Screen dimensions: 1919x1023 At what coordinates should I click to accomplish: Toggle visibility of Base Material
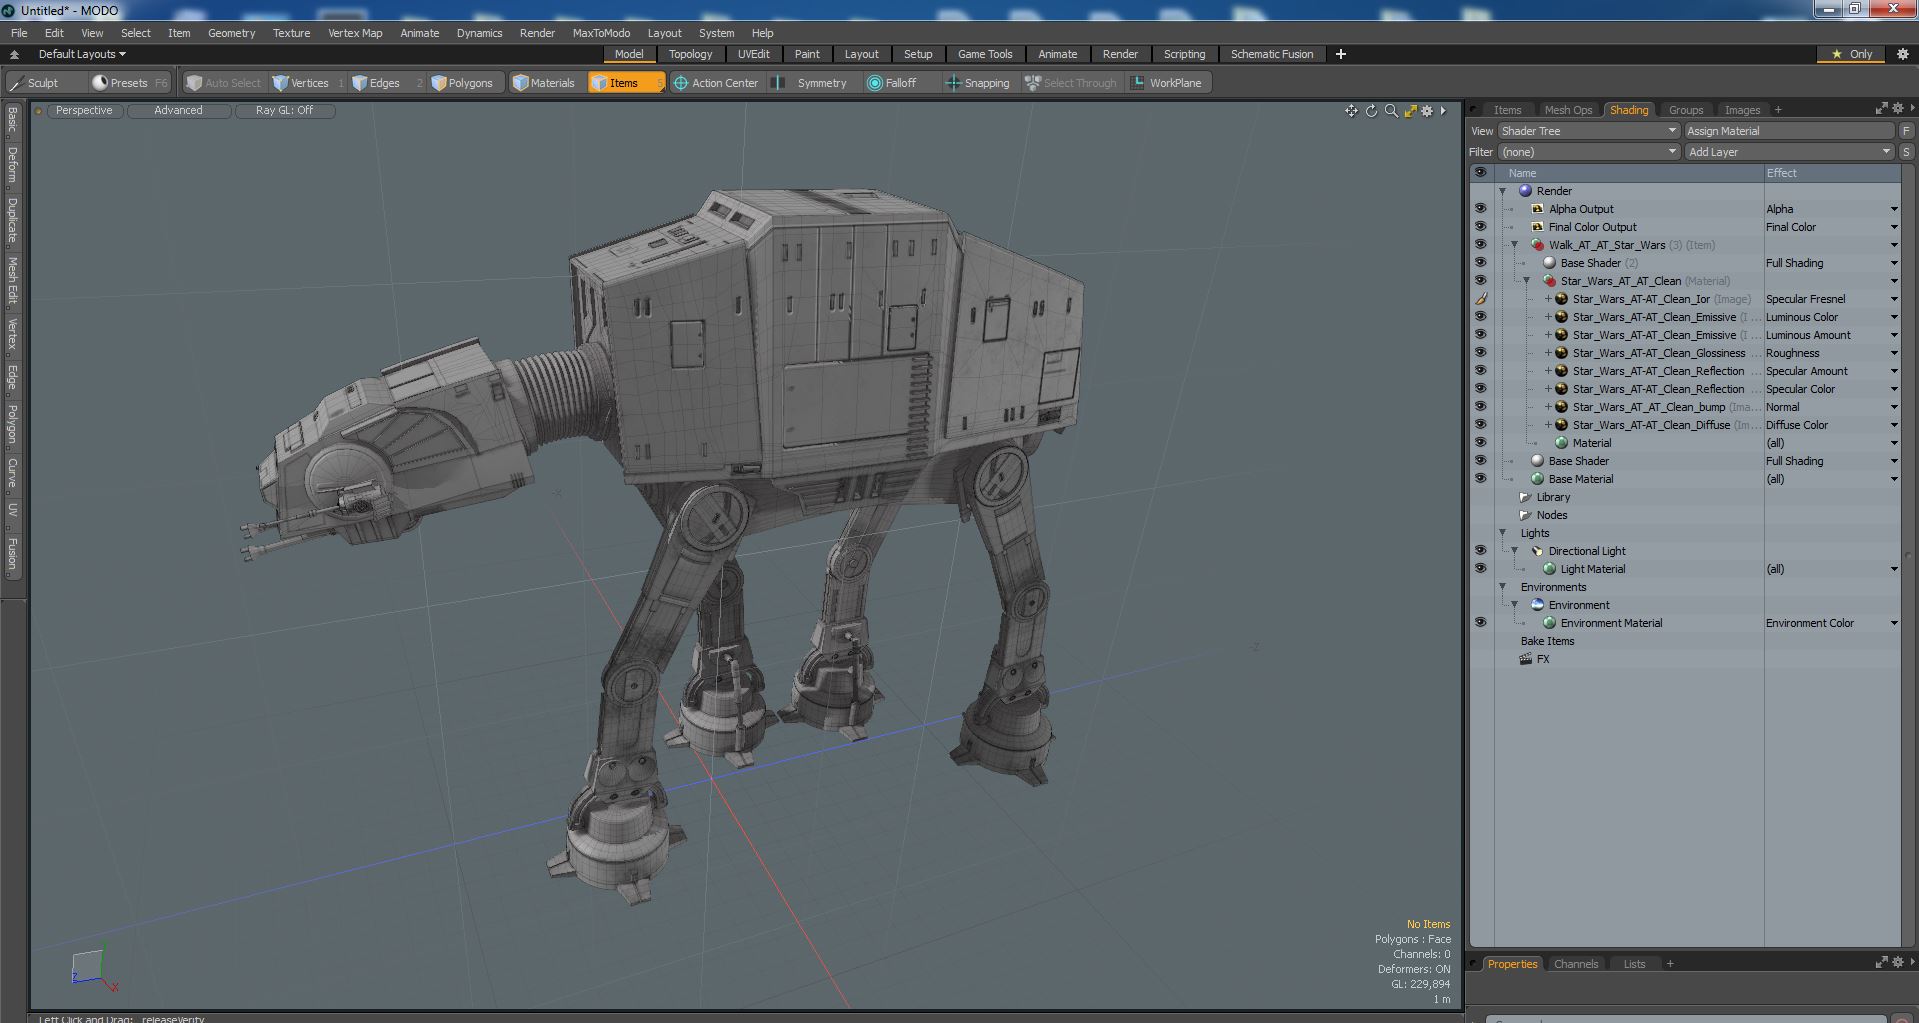click(1480, 479)
